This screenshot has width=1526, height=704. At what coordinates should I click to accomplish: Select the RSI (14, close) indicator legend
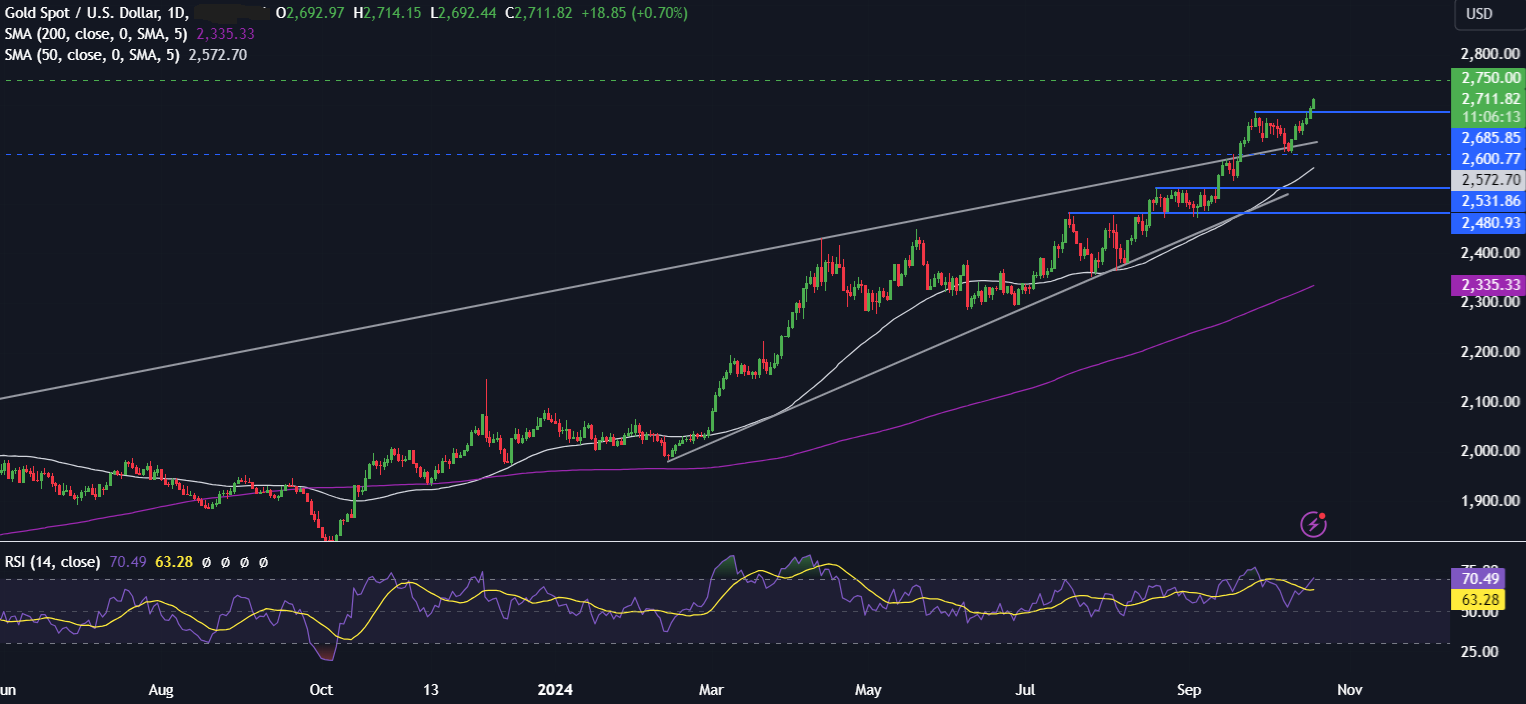pos(52,562)
